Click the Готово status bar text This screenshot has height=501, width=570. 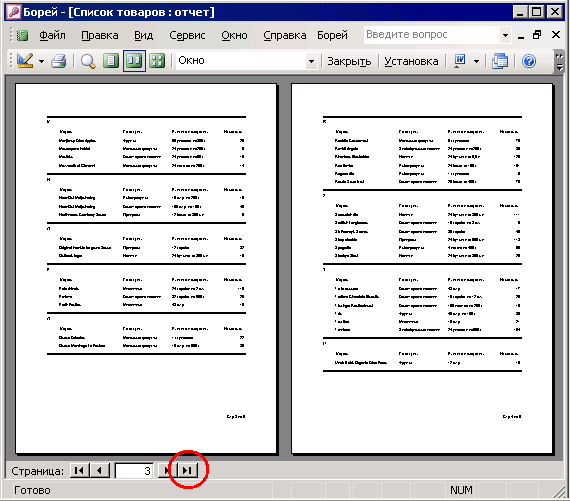point(32,490)
